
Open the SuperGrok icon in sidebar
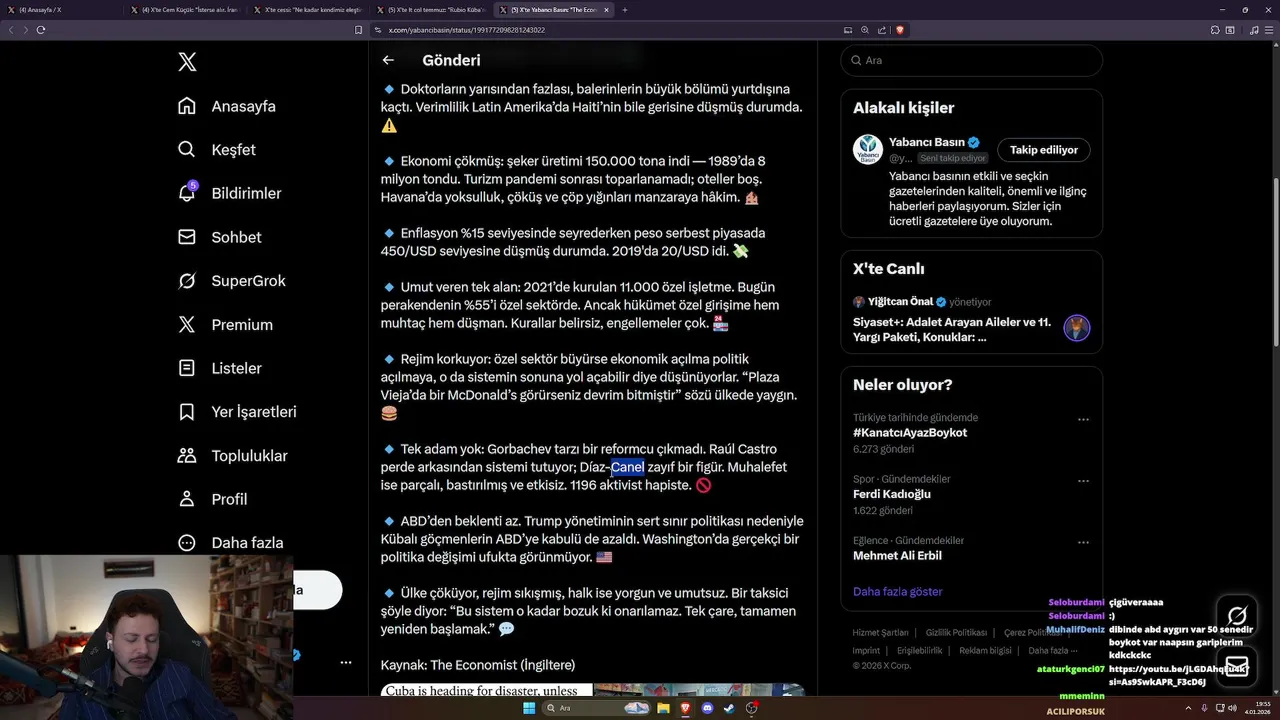pyautogui.click(x=187, y=281)
